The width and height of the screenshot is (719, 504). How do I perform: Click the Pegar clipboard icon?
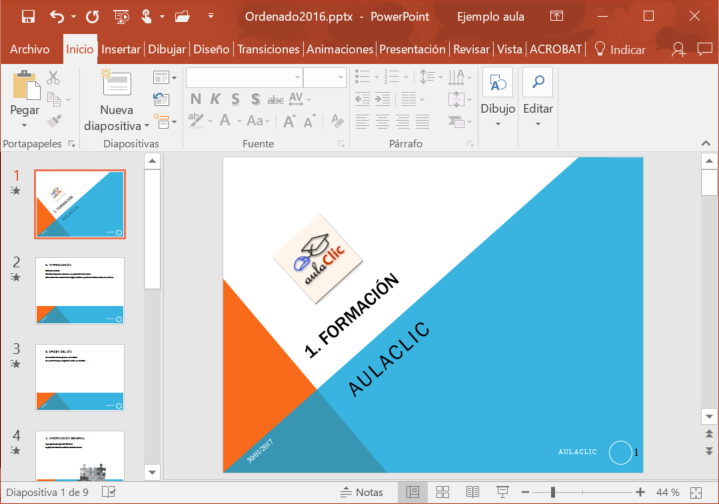(x=26, y=85)
